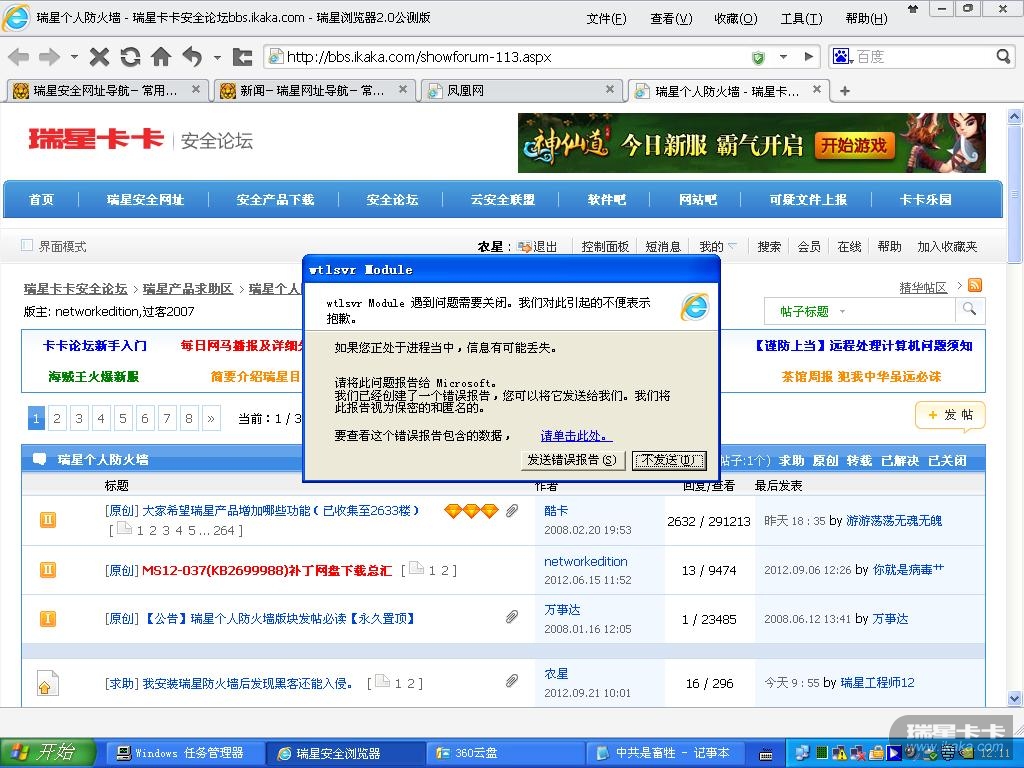Click paperclip attachment icon on 【公告】 thread
This screenshot has width=1024, height=768.
pos(512,616)
